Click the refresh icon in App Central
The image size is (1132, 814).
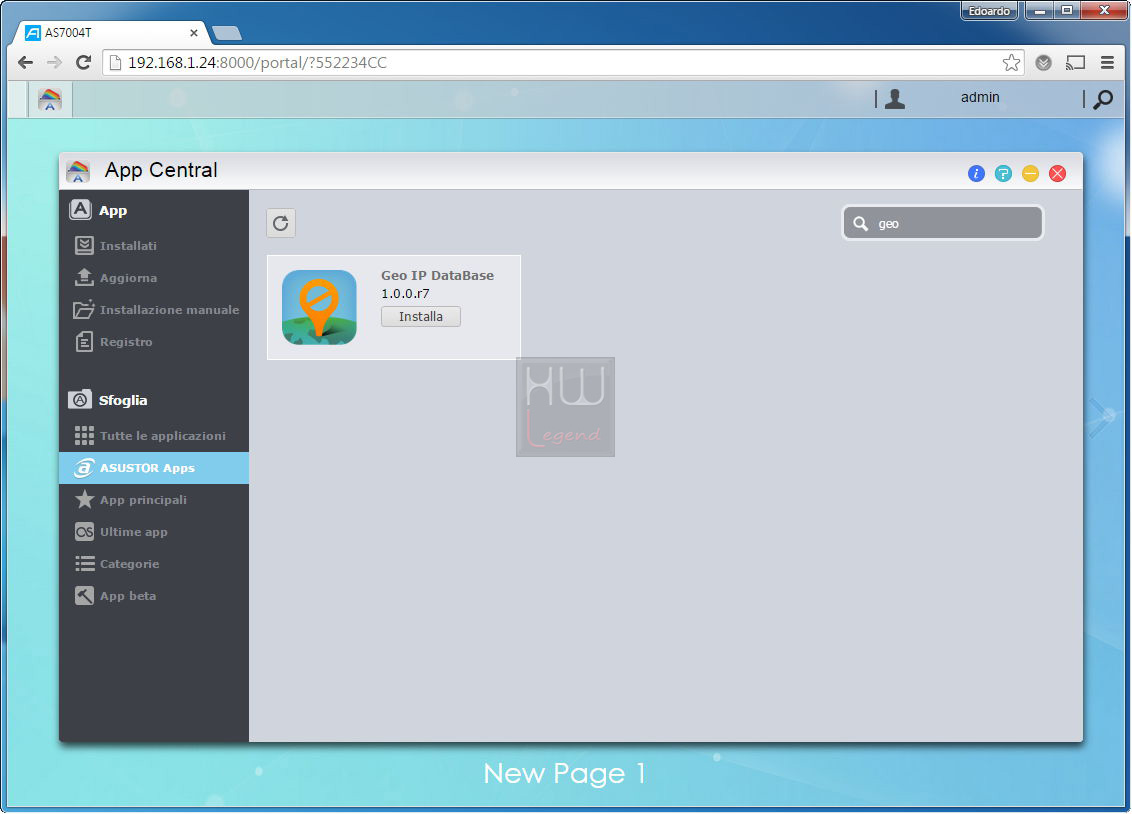(281, 223)
